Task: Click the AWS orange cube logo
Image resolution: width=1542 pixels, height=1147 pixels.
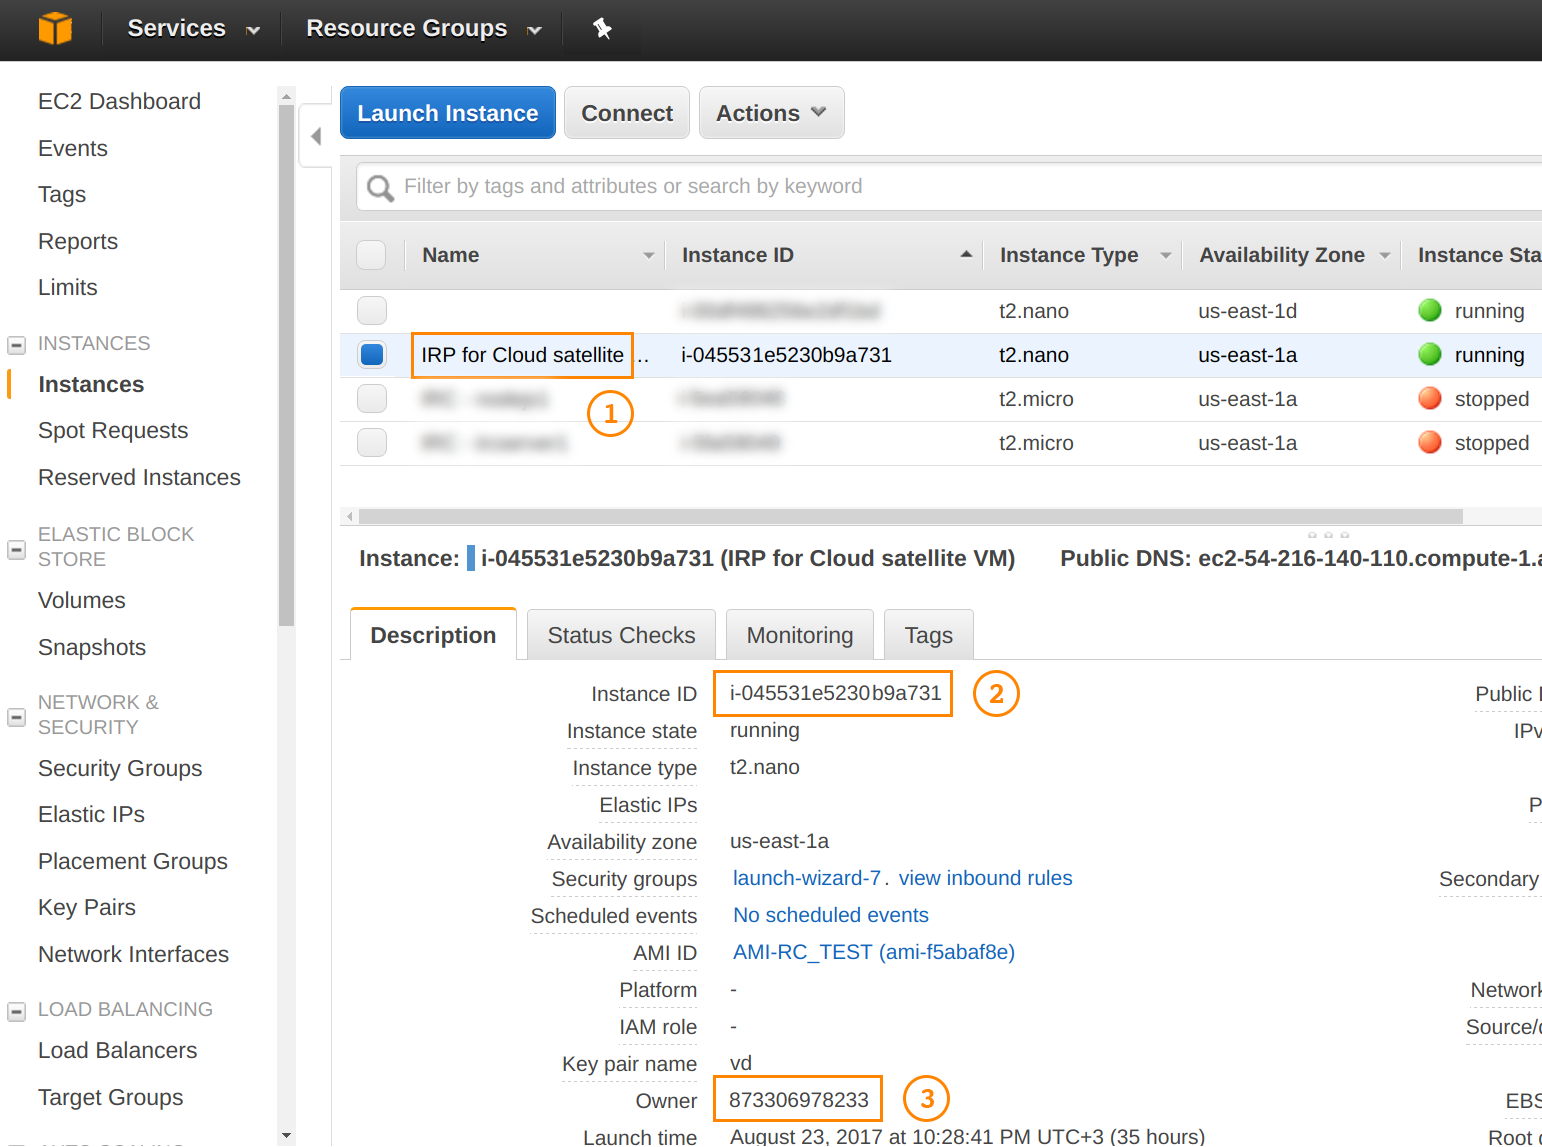Action: (x=55, y=28)
